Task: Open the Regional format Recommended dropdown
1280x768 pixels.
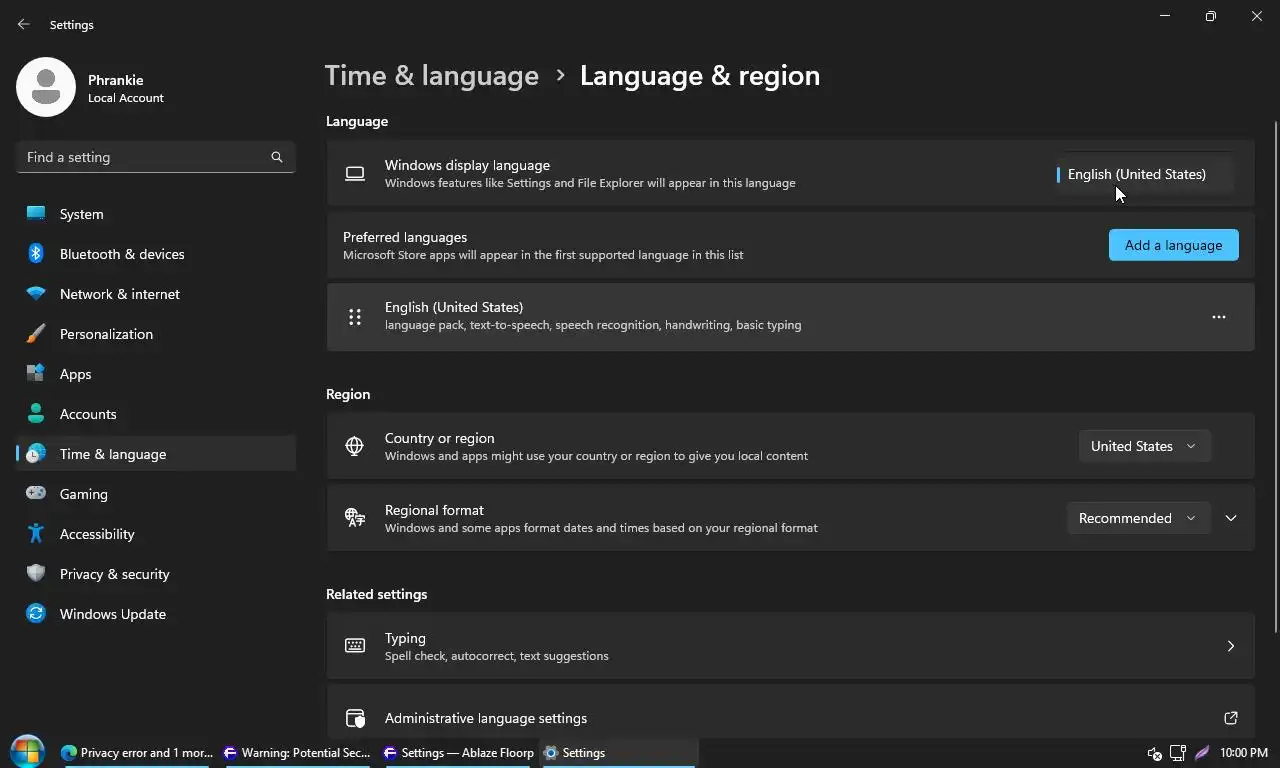Action: click(x=1137, y=518)
